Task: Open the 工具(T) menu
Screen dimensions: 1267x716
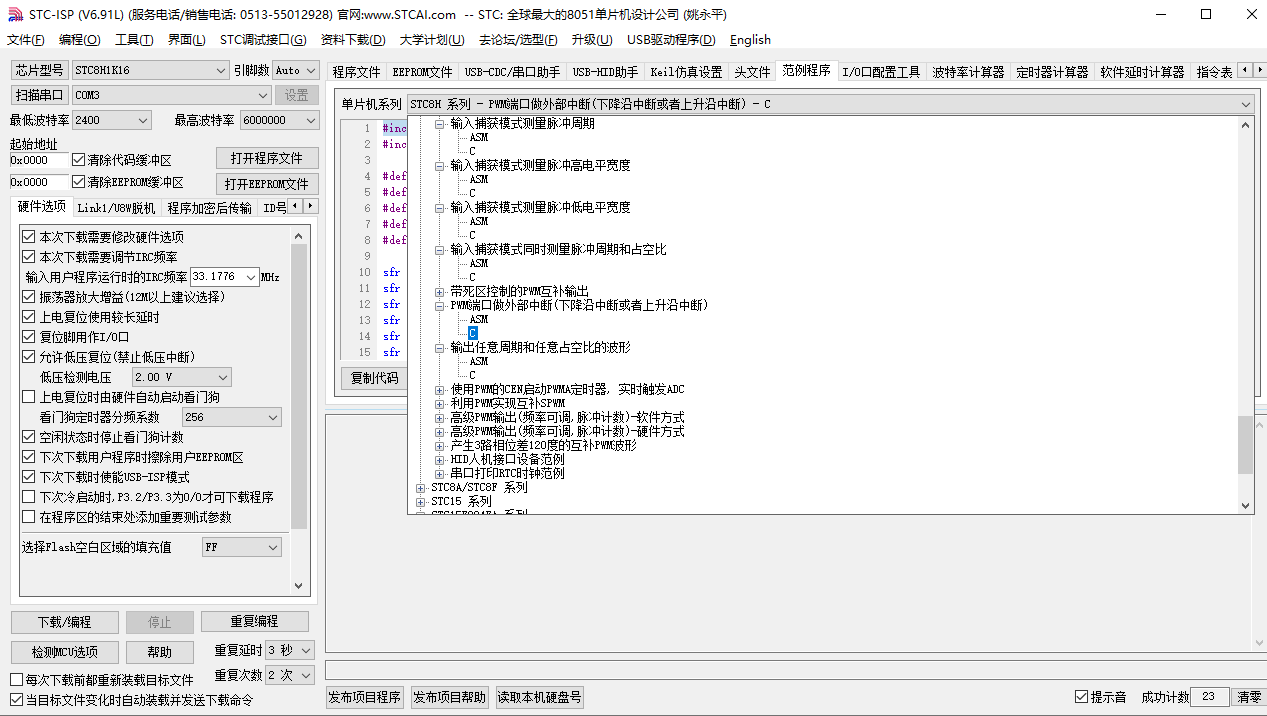Action: [134, 40]
